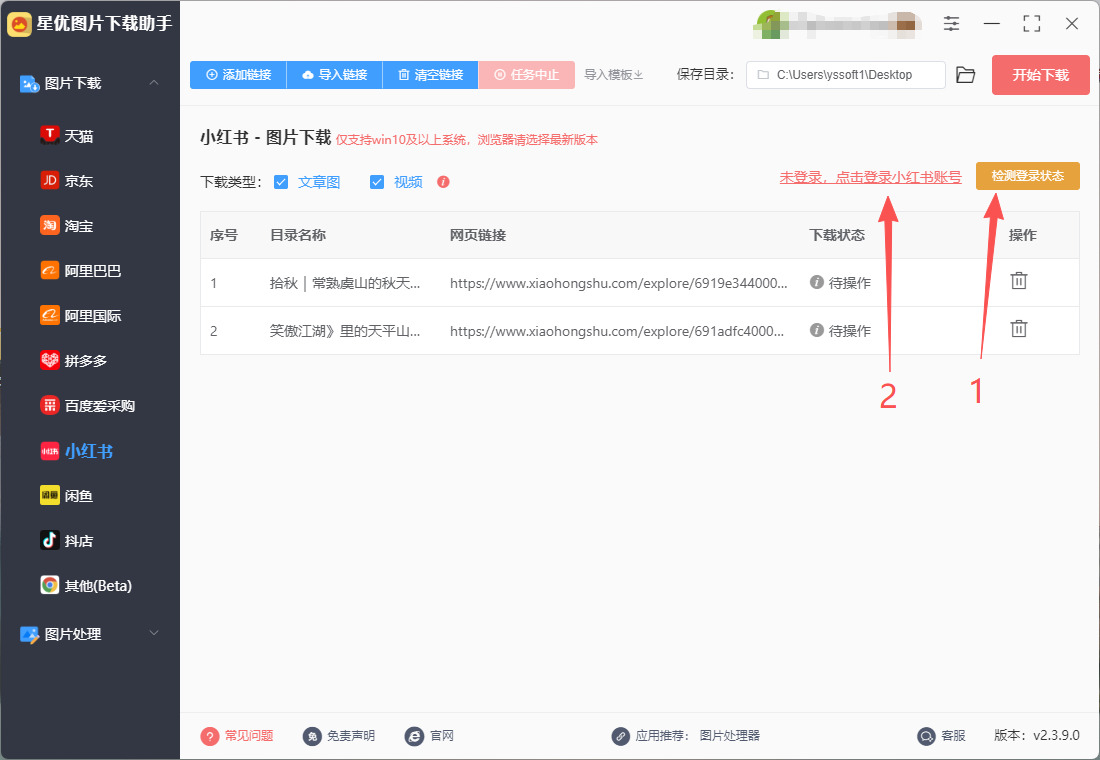Toggle the 文章图 checkbox
The height and width of the screenshot is (760, 1100).
[281, 182]
